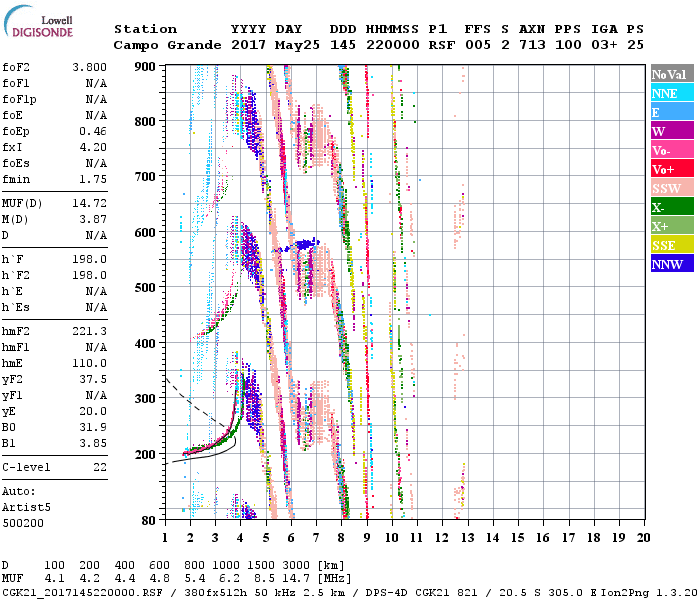Click the foF2 value 3.800
Viewport: 700px width, 600px height.
89,67
